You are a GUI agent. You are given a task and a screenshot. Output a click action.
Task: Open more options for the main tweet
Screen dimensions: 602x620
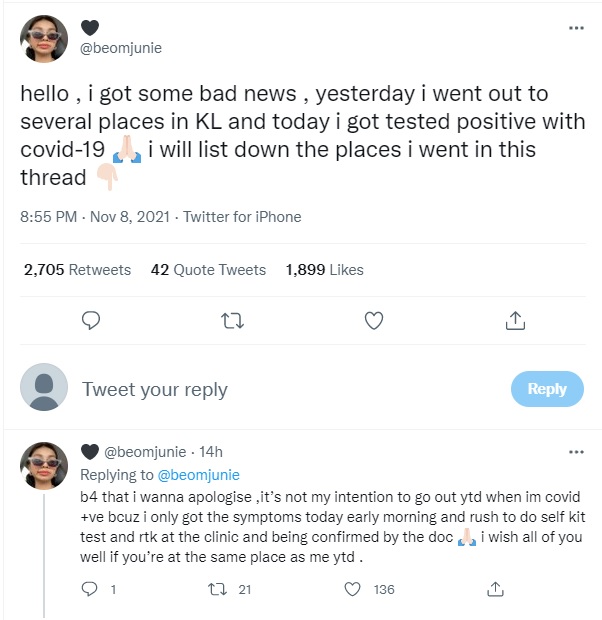(x=576, y=27)
